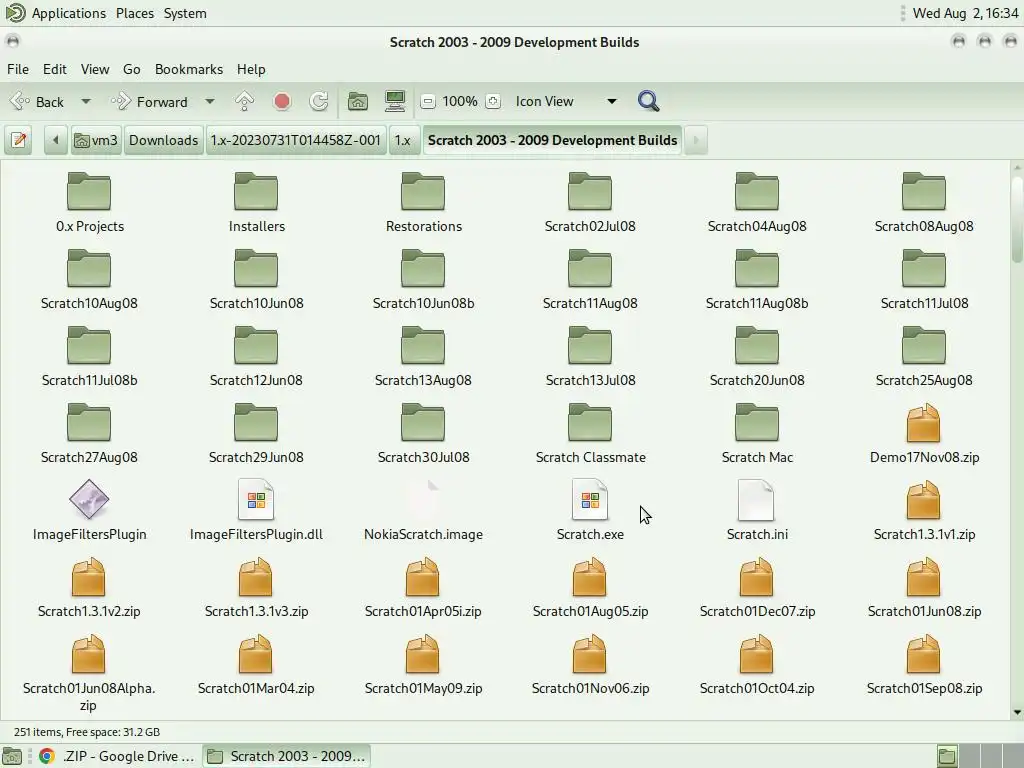Select the Demo17Nov08.zip archive
Image resolution: width=1024 pixels, height=768 pixels.
point(924,434)
